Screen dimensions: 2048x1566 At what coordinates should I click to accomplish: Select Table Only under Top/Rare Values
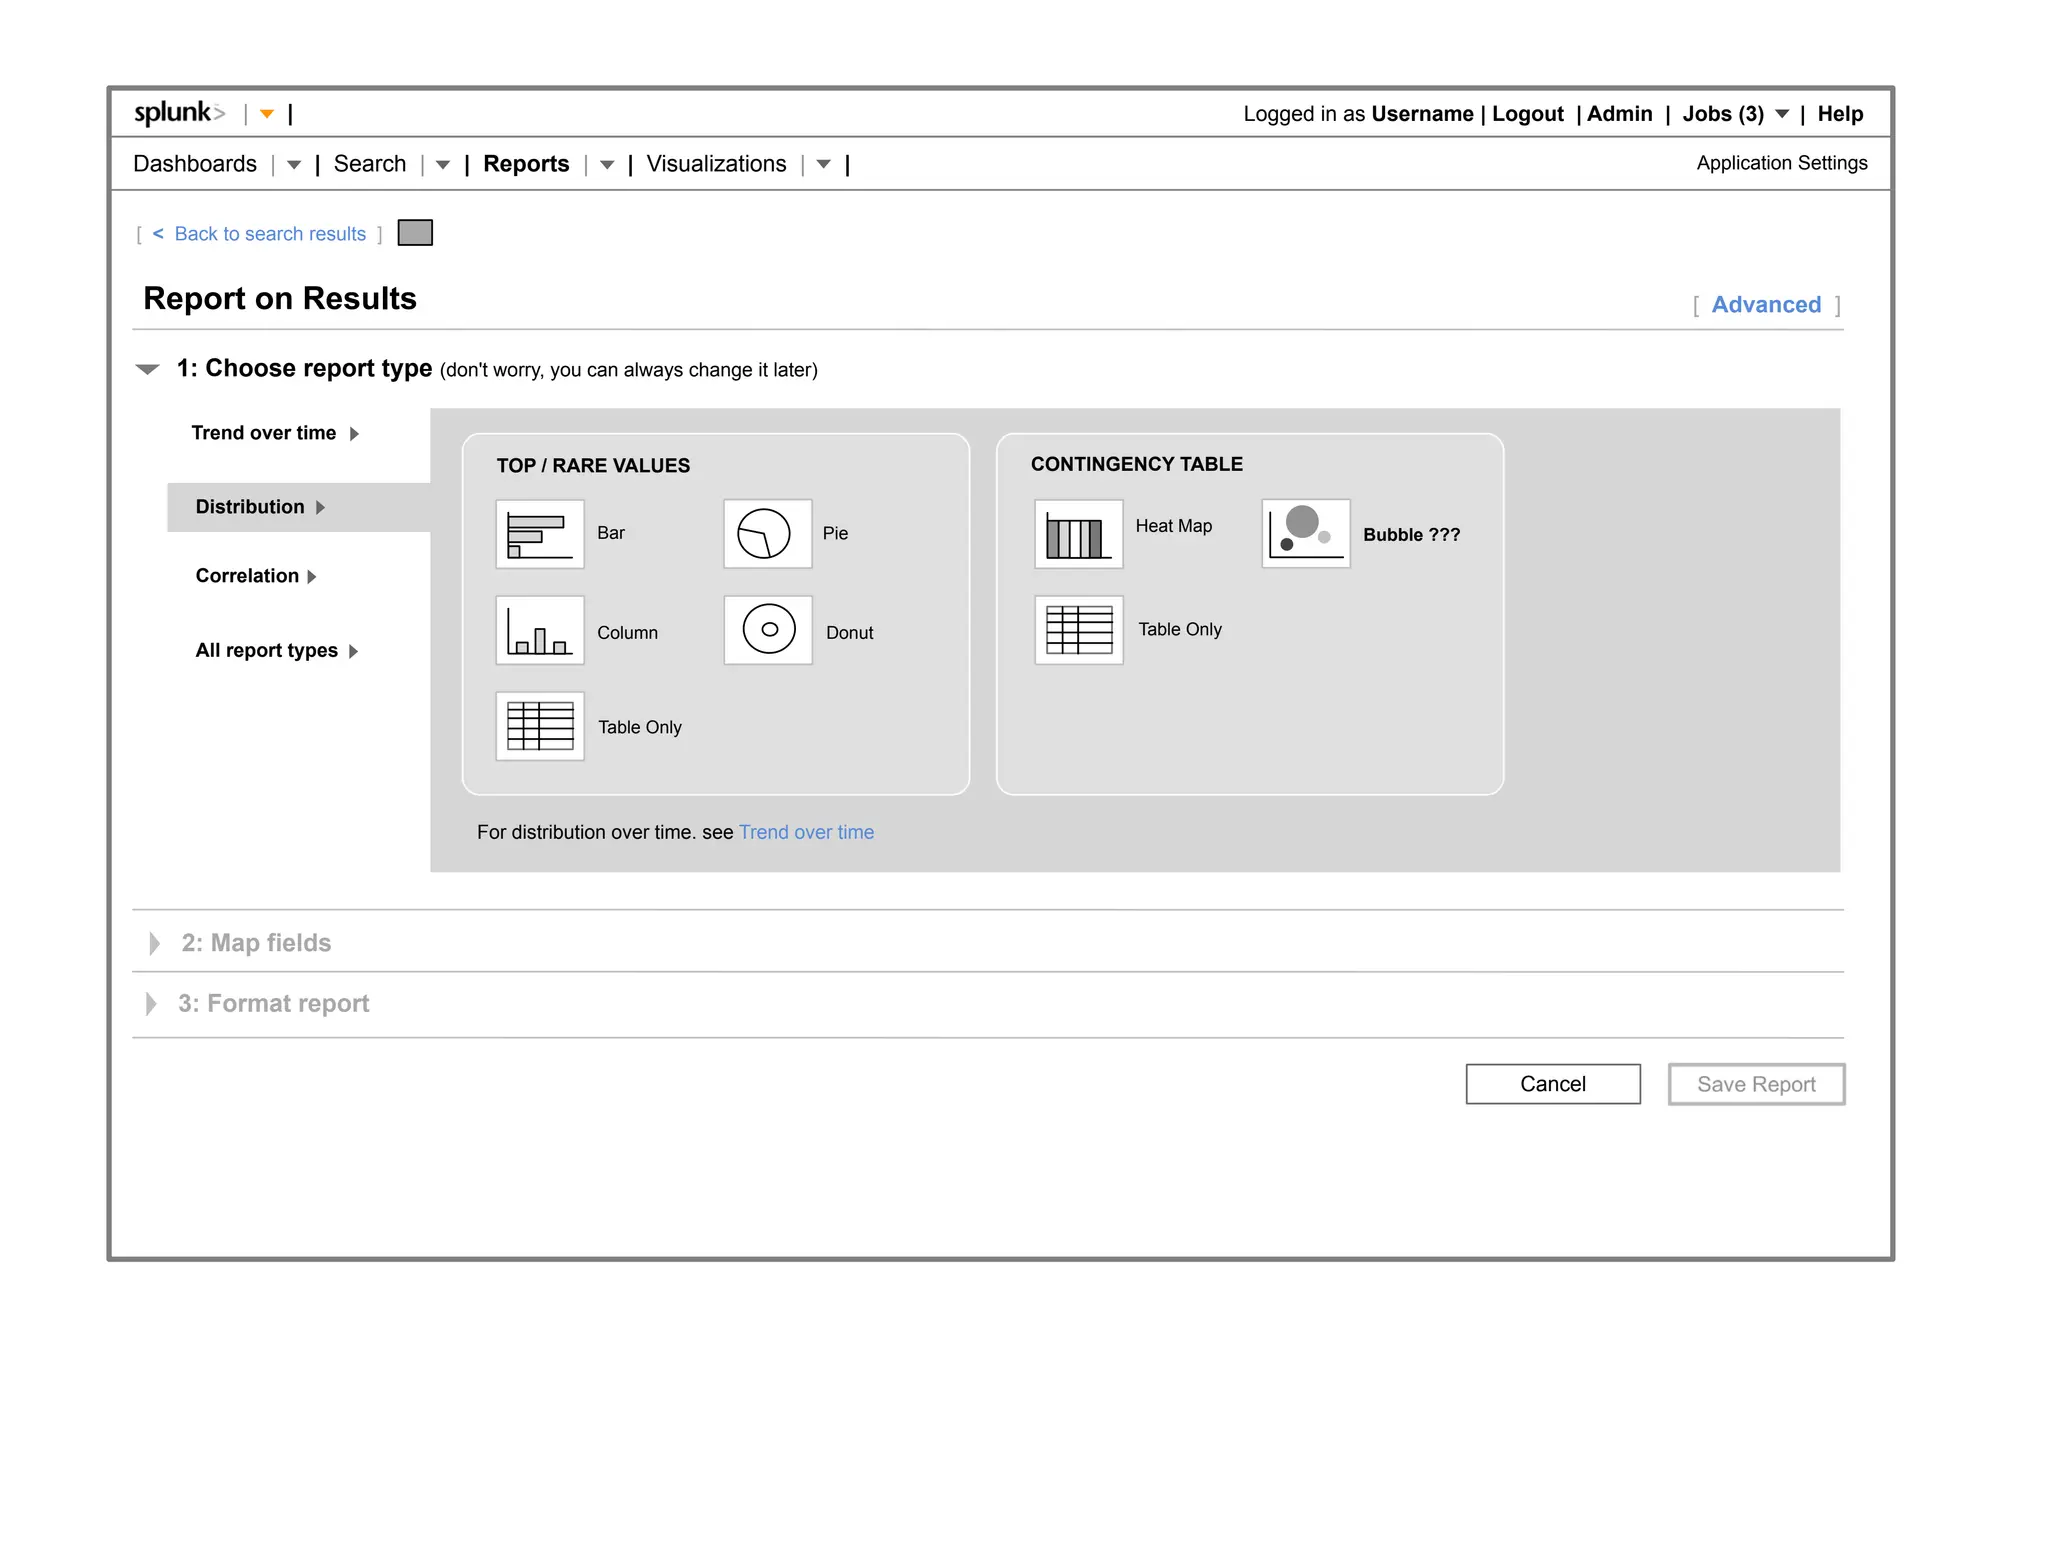(539, 726)
